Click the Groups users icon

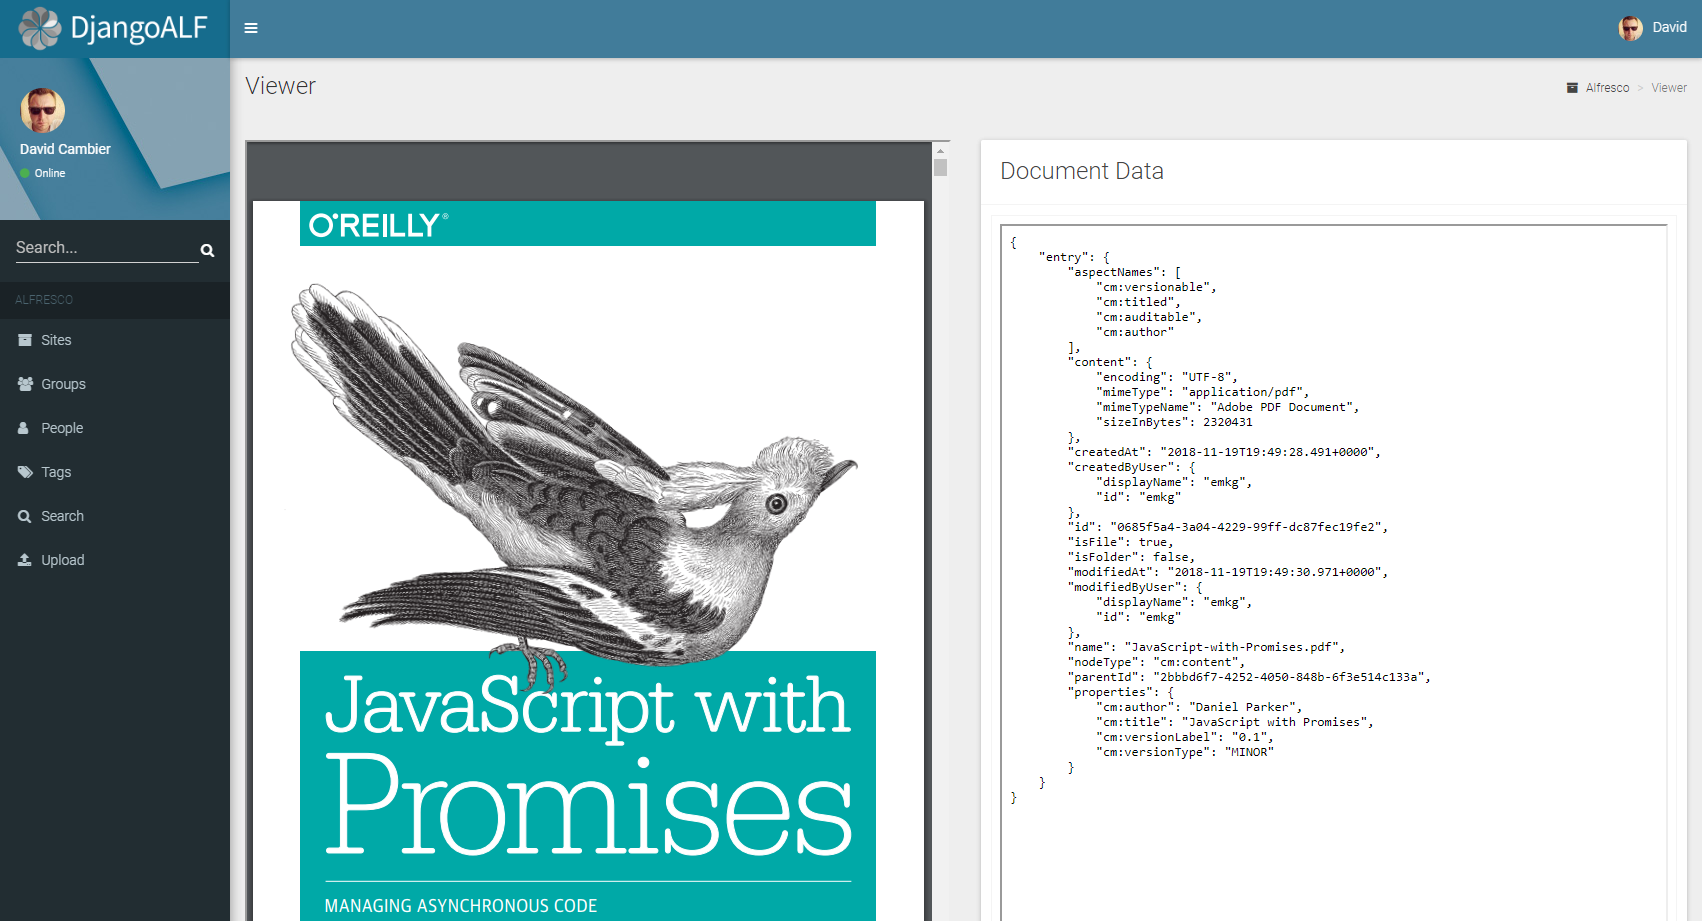coord(25,384)
